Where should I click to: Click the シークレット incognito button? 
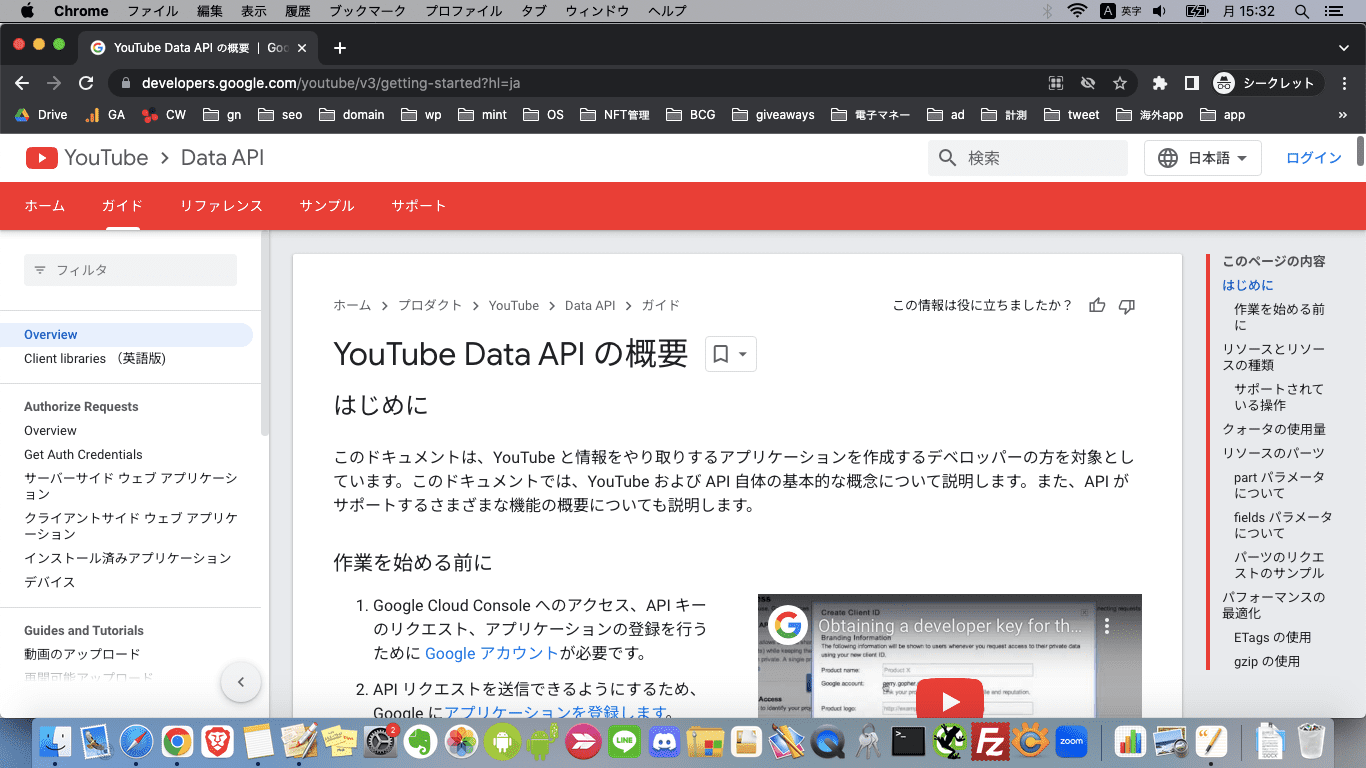[x=1267, y=83]
